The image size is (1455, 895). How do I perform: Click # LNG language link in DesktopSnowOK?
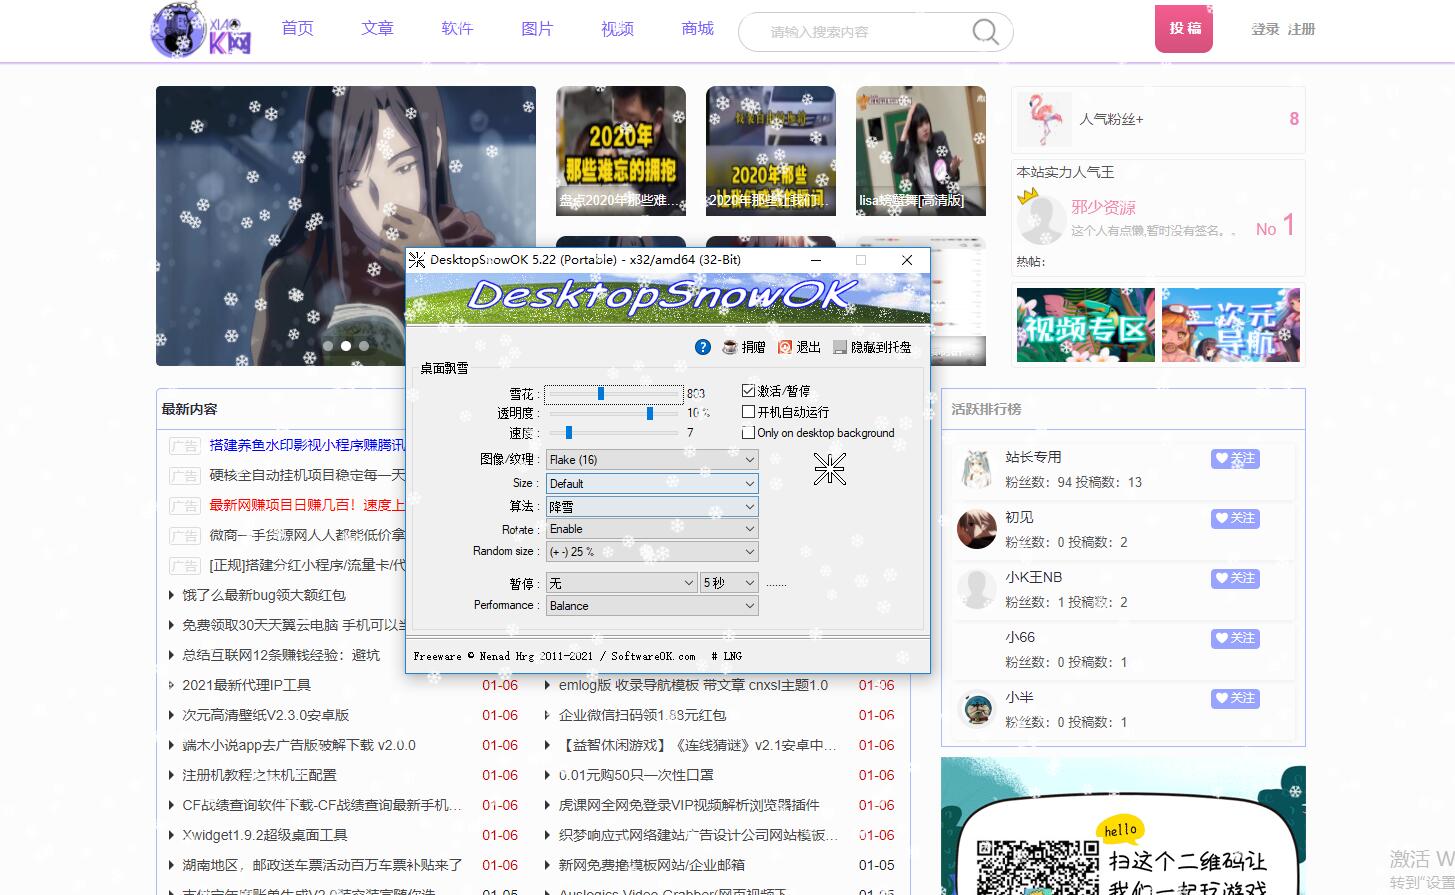pyautogui.click(x=727, y=656)
